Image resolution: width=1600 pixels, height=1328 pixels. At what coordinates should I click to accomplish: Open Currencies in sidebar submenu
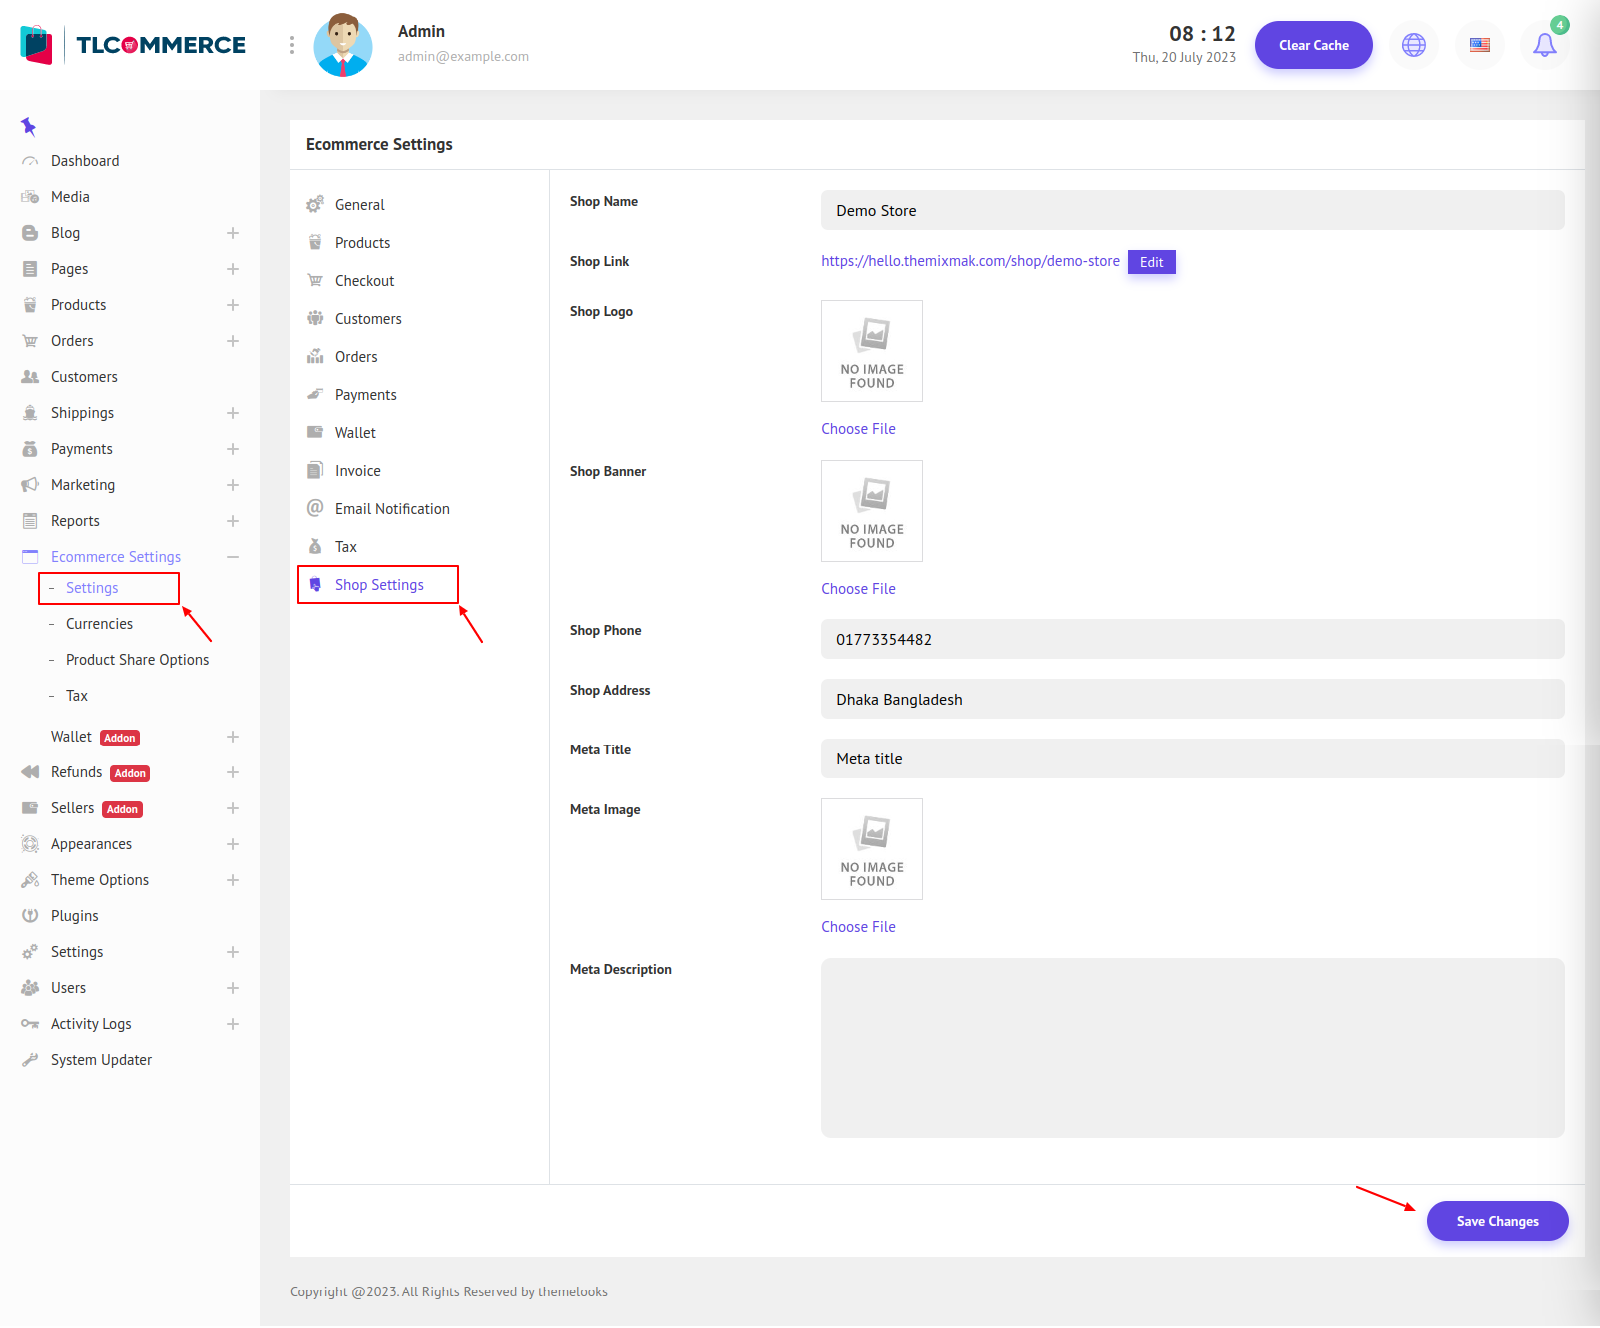99,624
